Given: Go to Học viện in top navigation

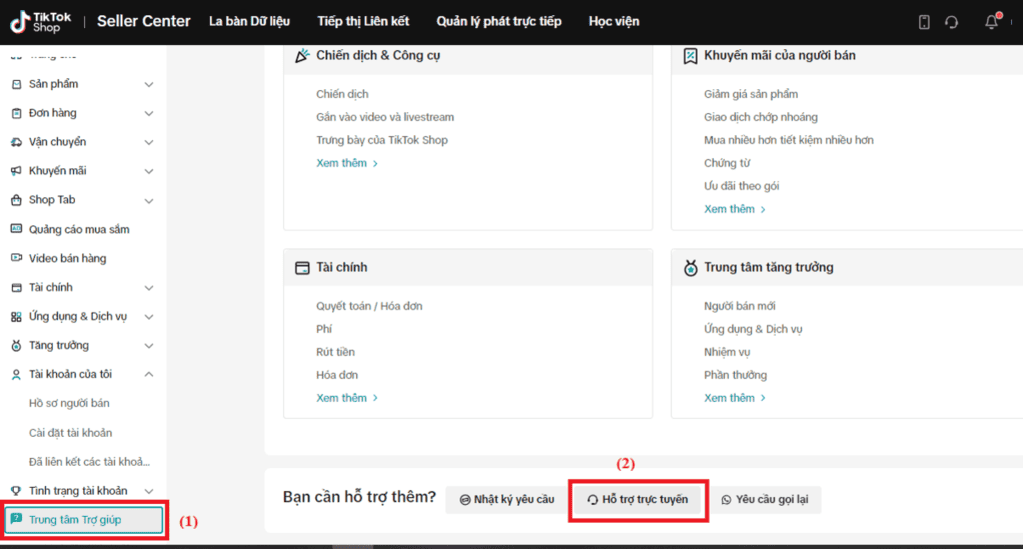Looking at the screenshot, I should coord(614,22).
